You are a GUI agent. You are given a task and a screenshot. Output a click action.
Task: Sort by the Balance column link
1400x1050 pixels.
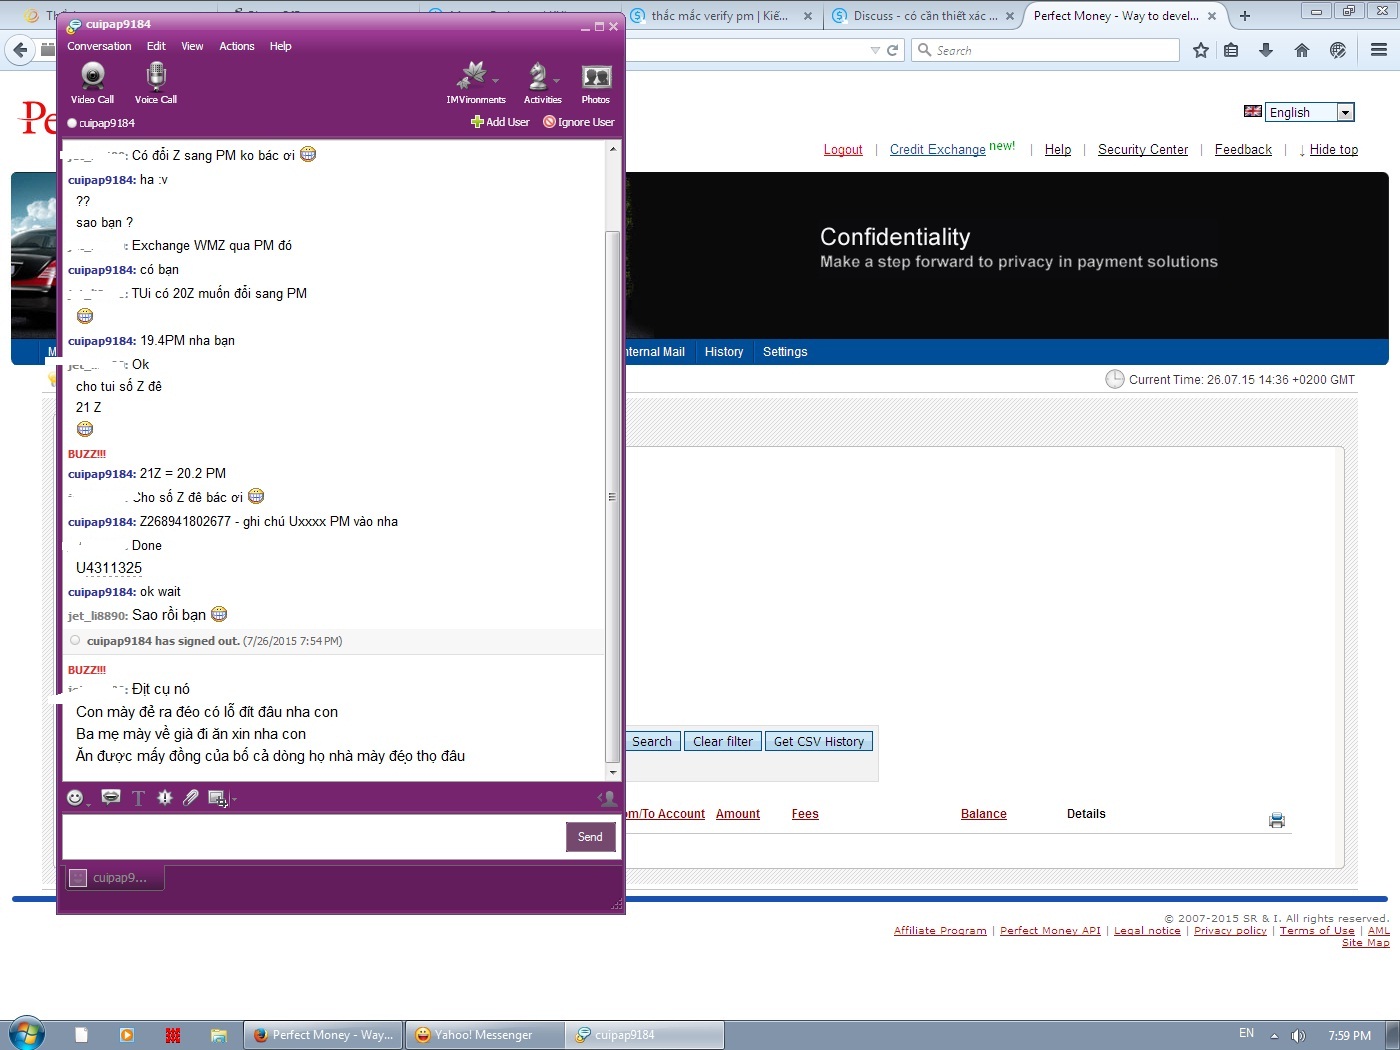984,814
